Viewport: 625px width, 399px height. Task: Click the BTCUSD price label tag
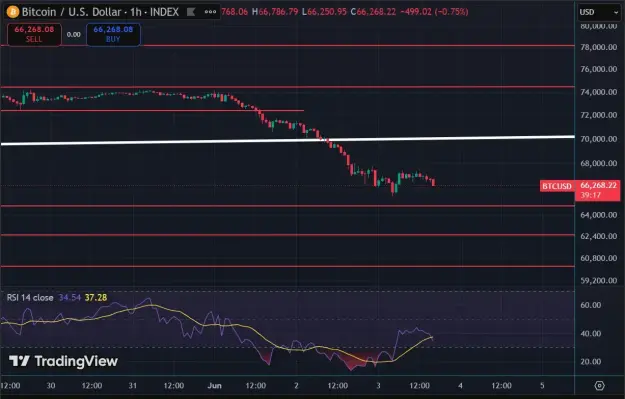click(x=557, y=186)
